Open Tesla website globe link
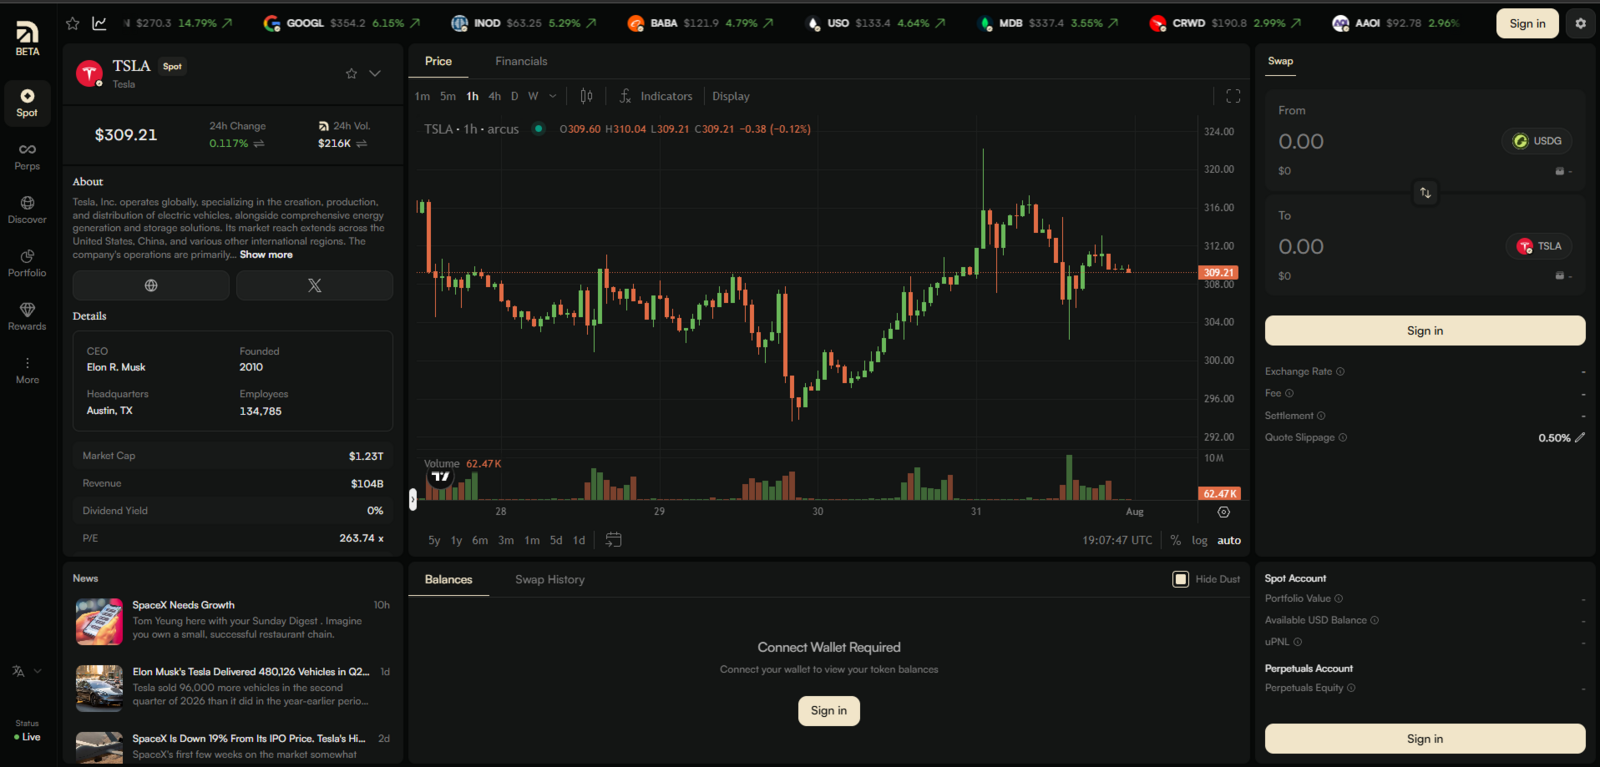This screenshot has height=767, width=1600. coord(151,285)
